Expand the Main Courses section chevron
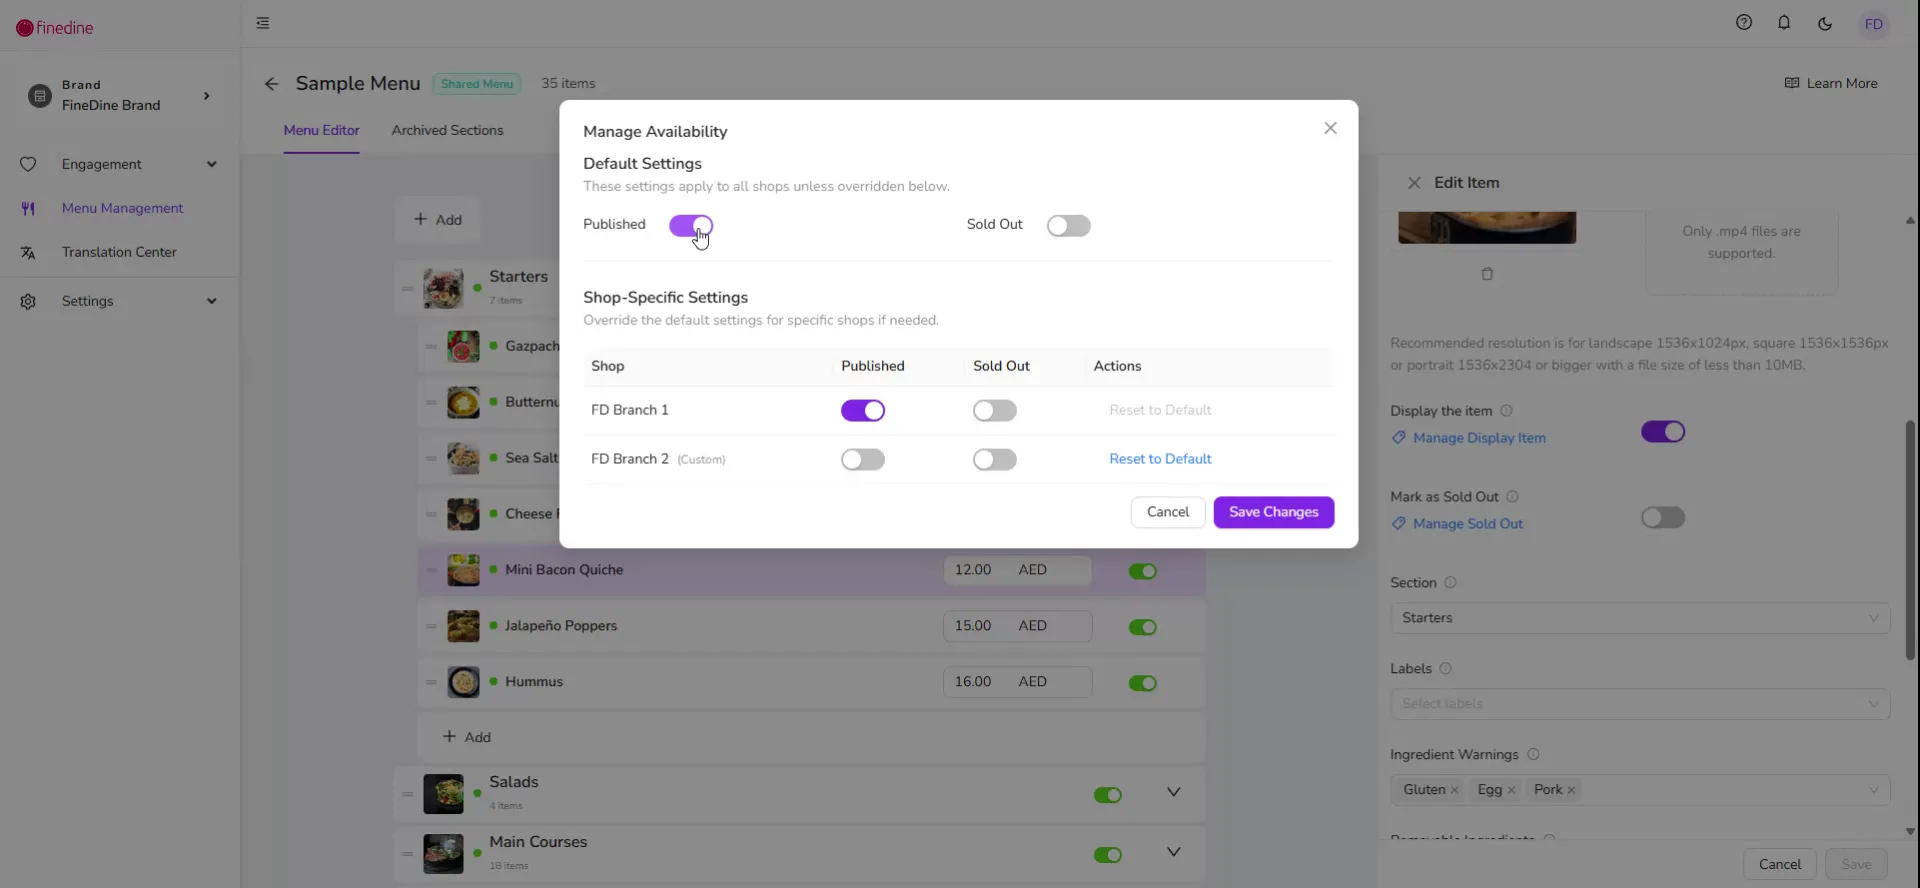The width and height of the screenshot is (1920, 888). point(1174,852)
